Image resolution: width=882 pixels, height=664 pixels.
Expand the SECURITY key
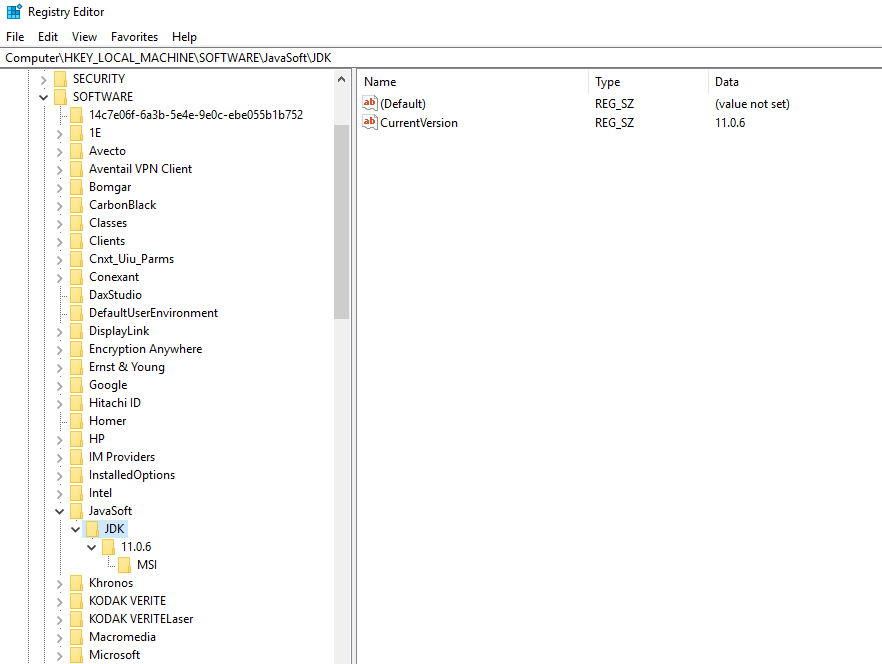43,79
